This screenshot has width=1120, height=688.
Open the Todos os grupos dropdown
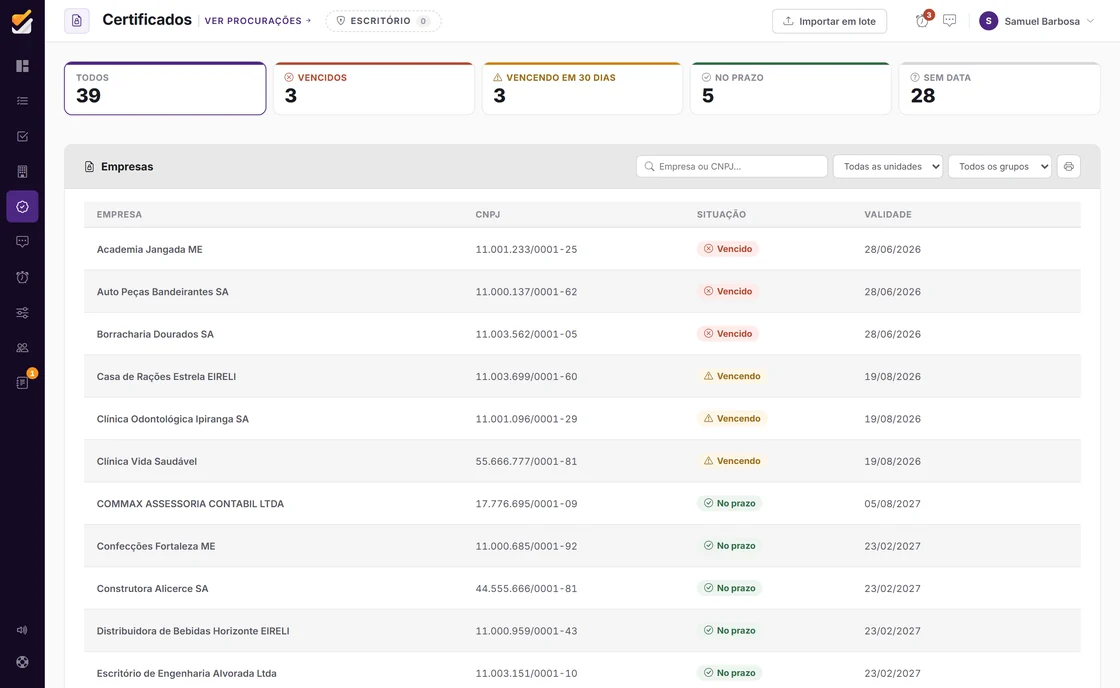point(999,166)
